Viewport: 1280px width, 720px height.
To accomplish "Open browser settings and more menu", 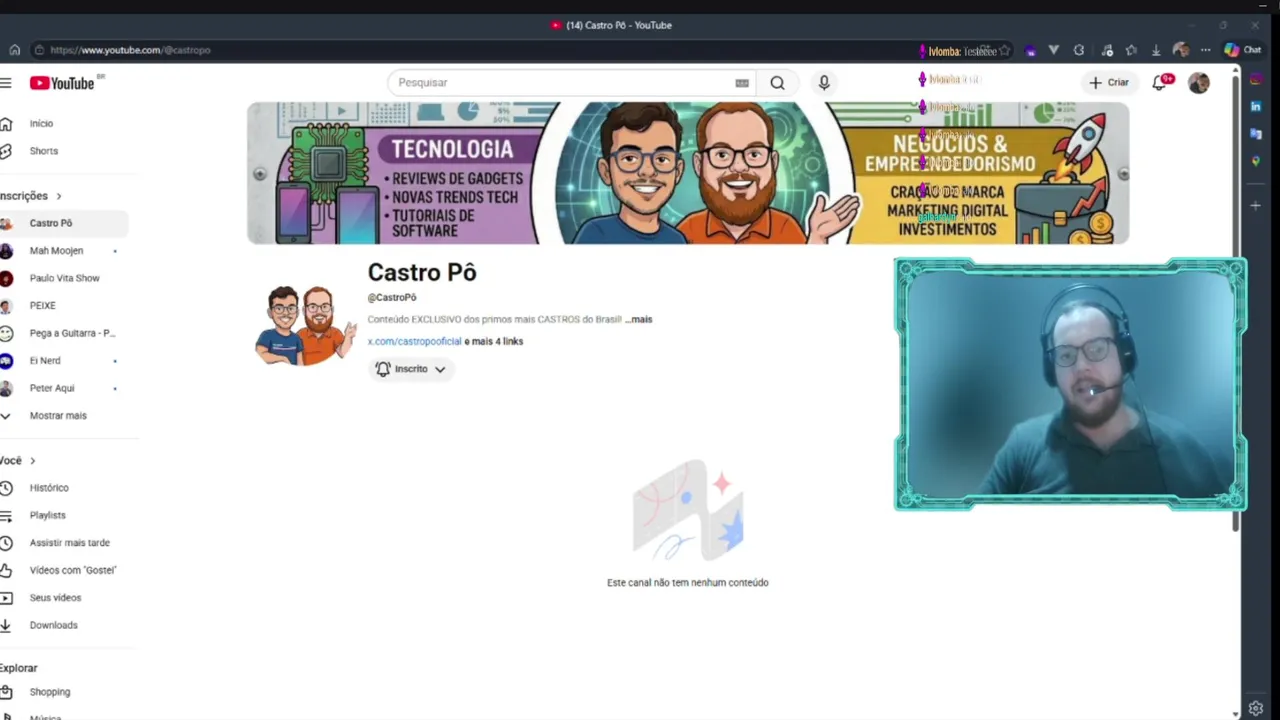I will pos(1205,50).
